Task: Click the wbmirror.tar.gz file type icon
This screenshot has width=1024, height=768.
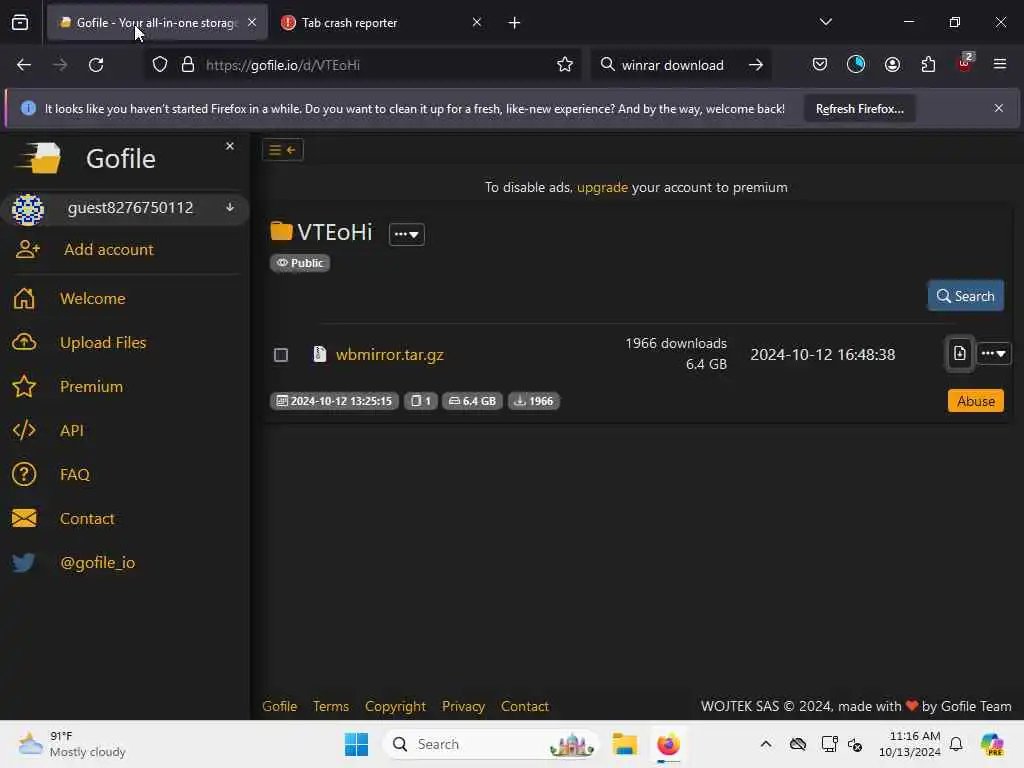Action: (319, 354)
